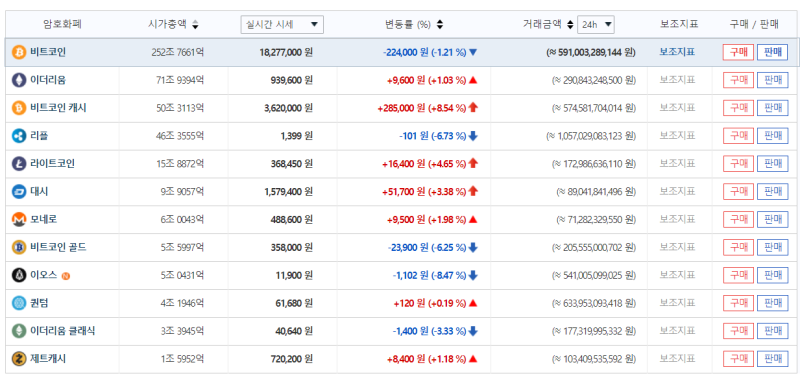Buy Bitcoin with the 구매 button
The image size is (800, 378).
click(x=738, y=53)
